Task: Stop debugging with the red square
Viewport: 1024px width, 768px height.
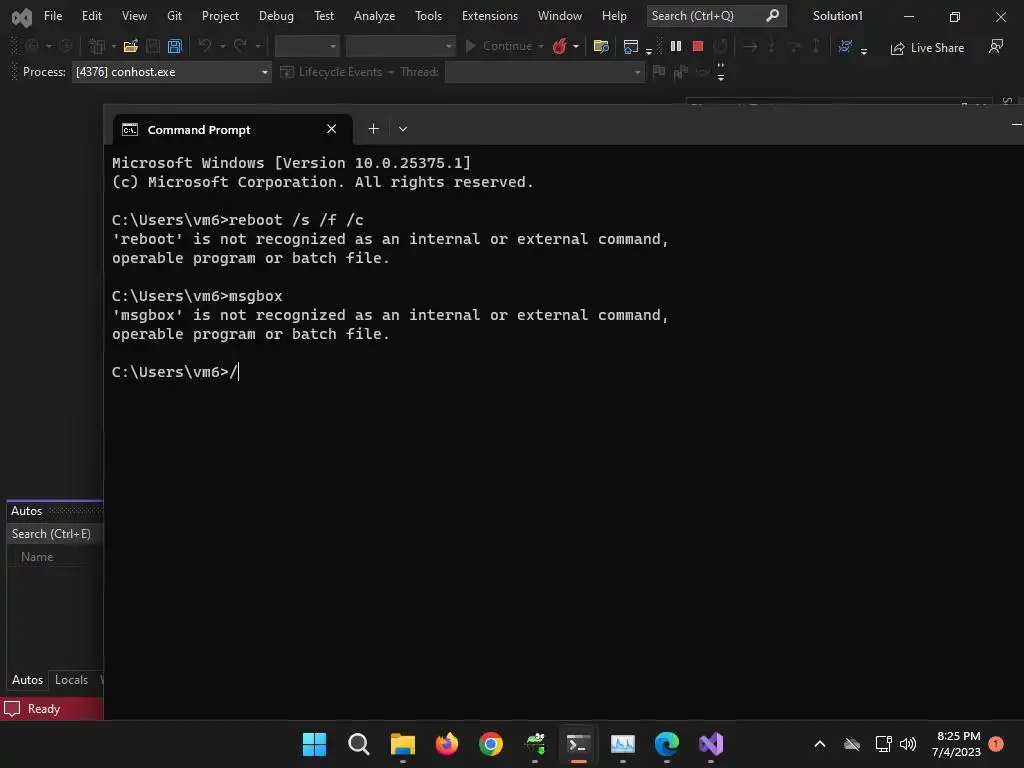Action: (697, 46)
